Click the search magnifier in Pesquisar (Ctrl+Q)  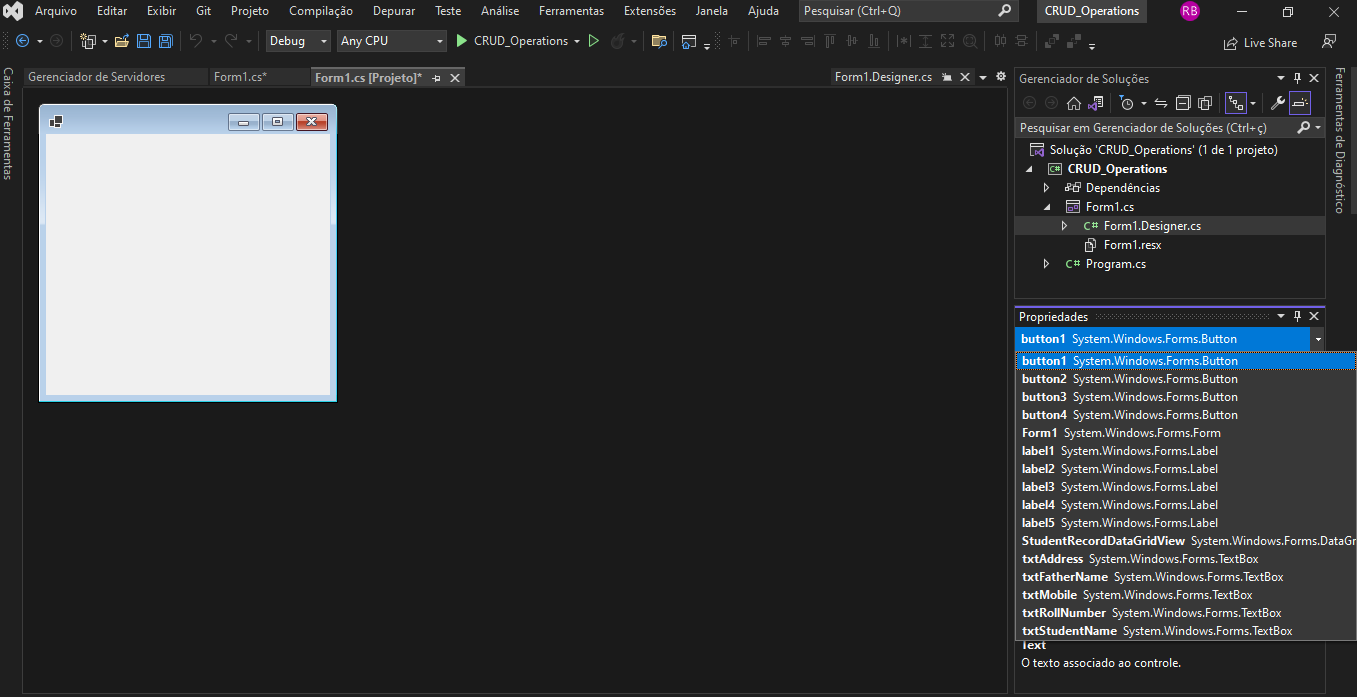[x=1005, y=11]
